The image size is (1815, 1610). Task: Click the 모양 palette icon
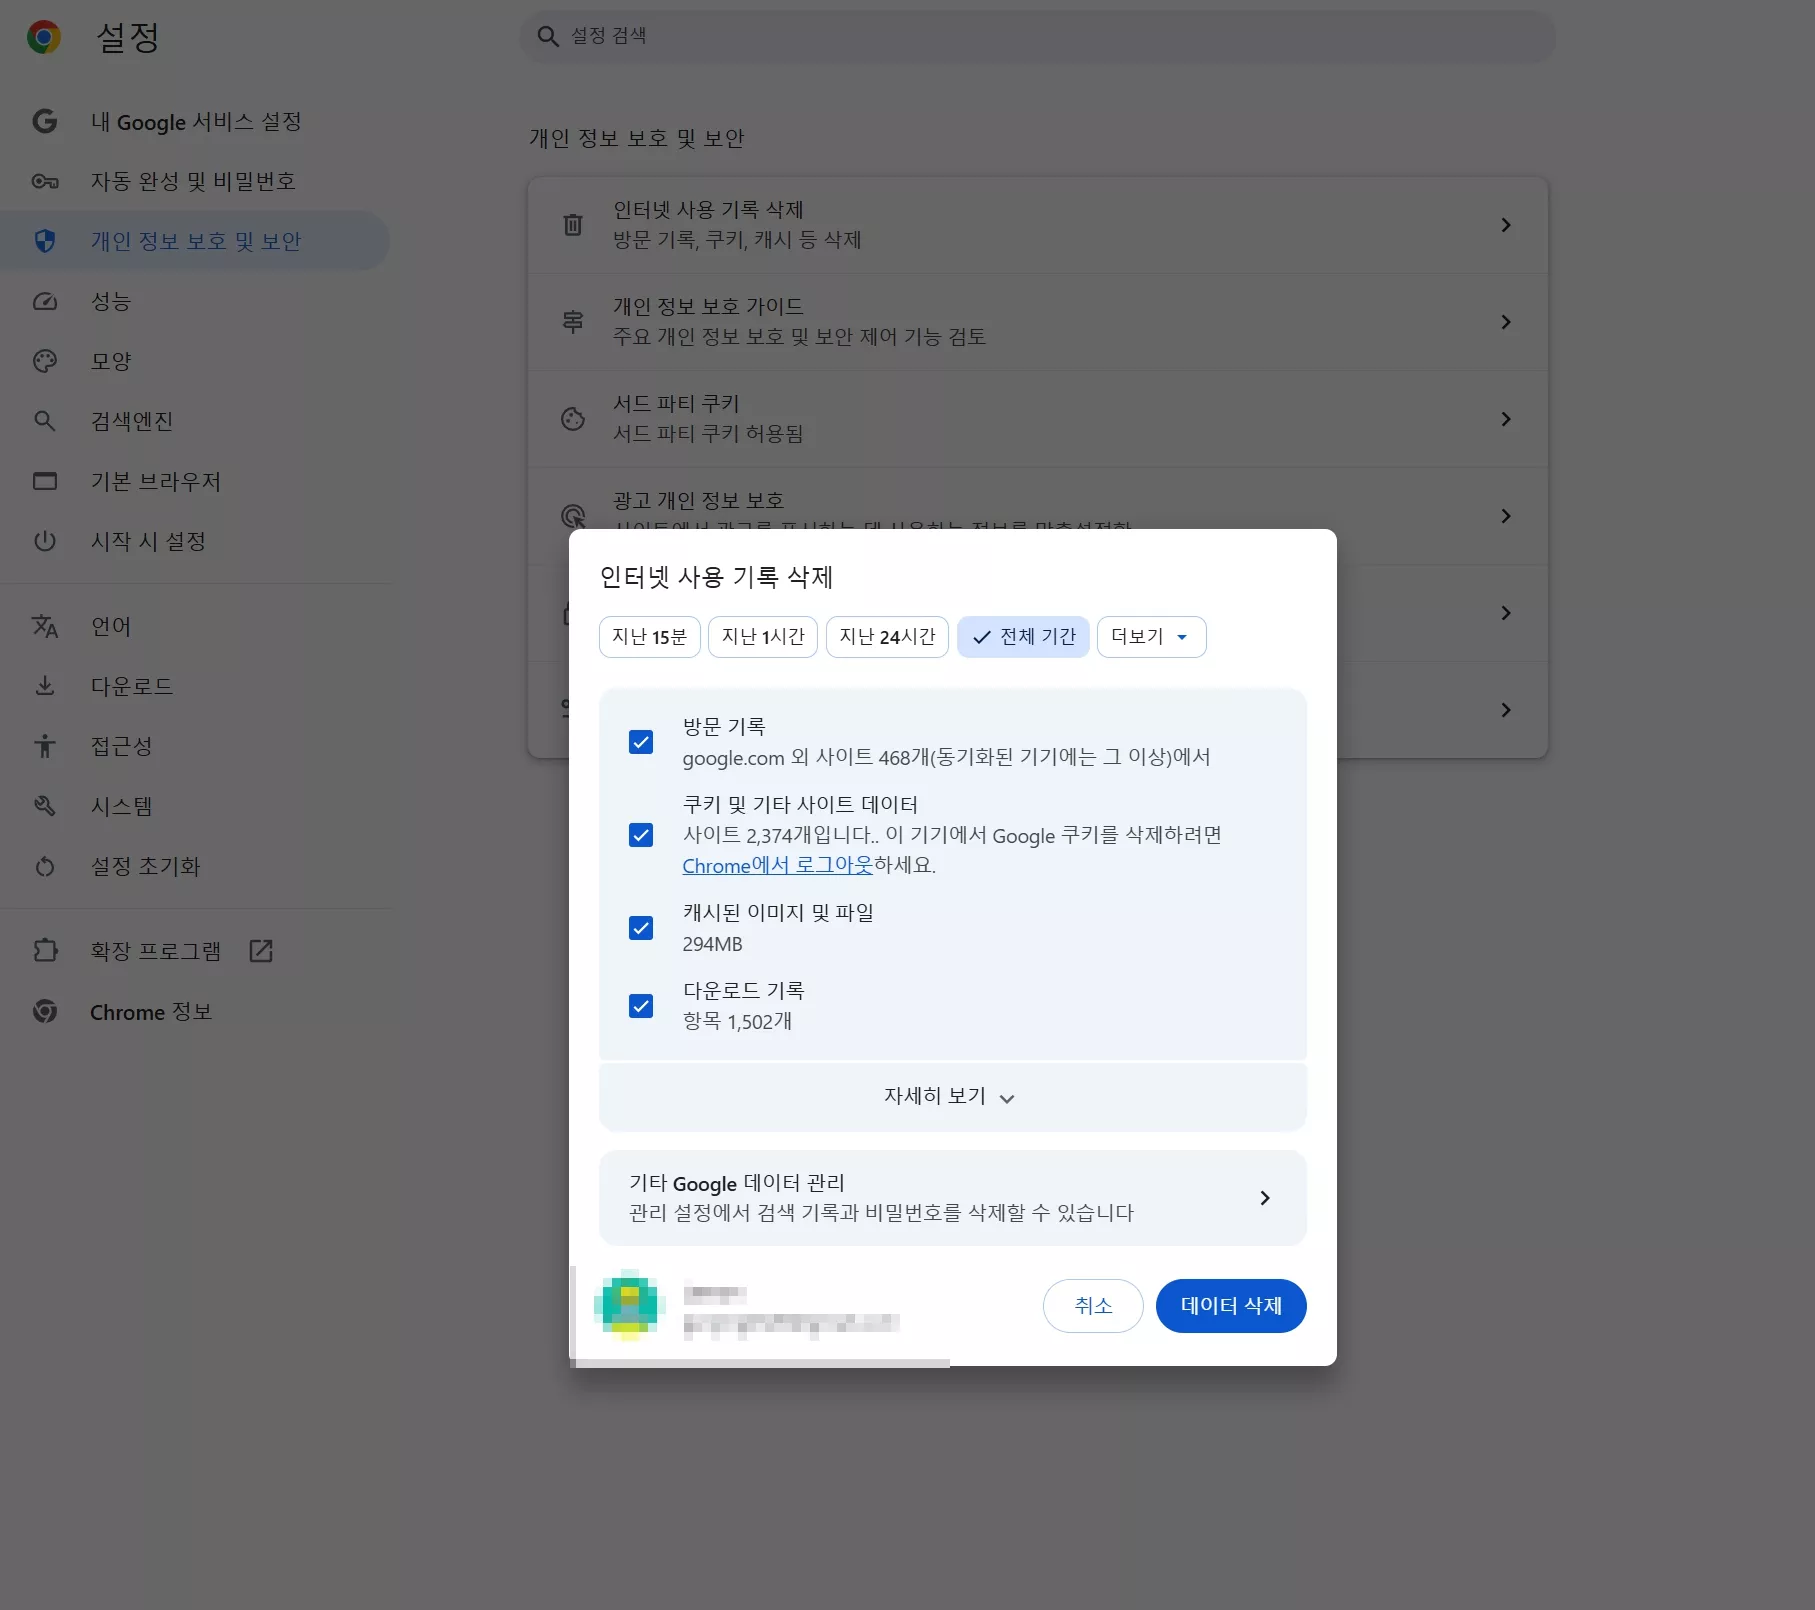coord(45,361)
